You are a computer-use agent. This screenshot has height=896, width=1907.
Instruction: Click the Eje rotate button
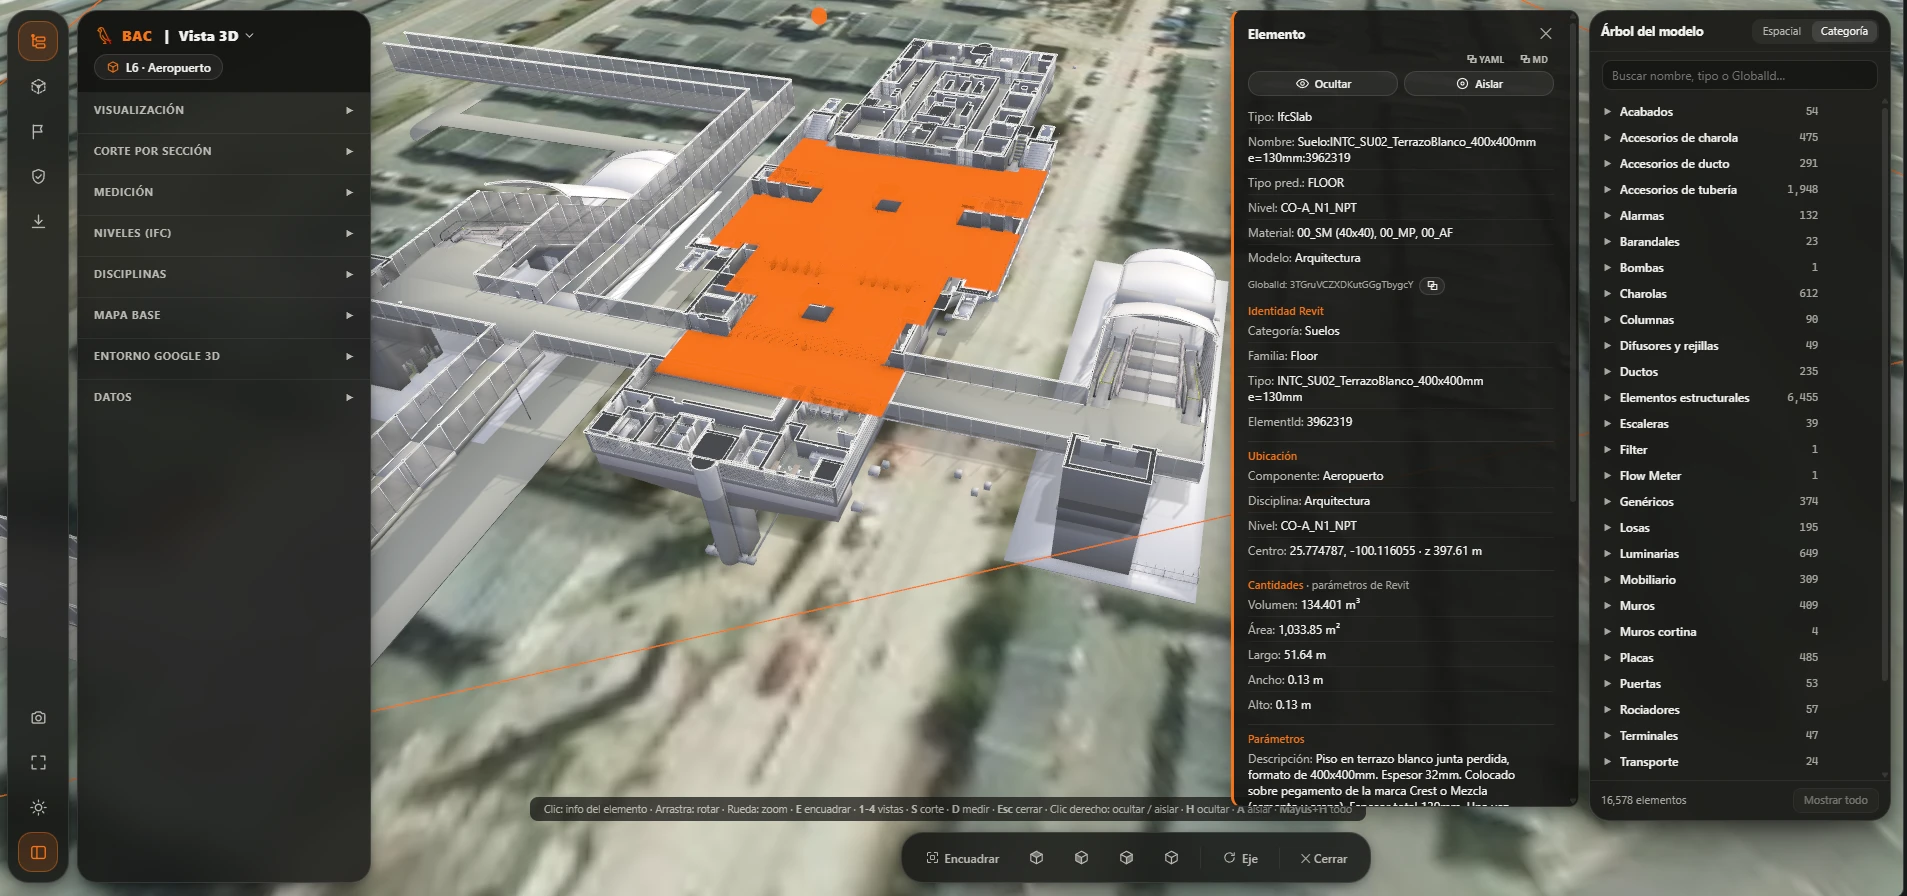pyautogui.click(x=1240, y=859)
